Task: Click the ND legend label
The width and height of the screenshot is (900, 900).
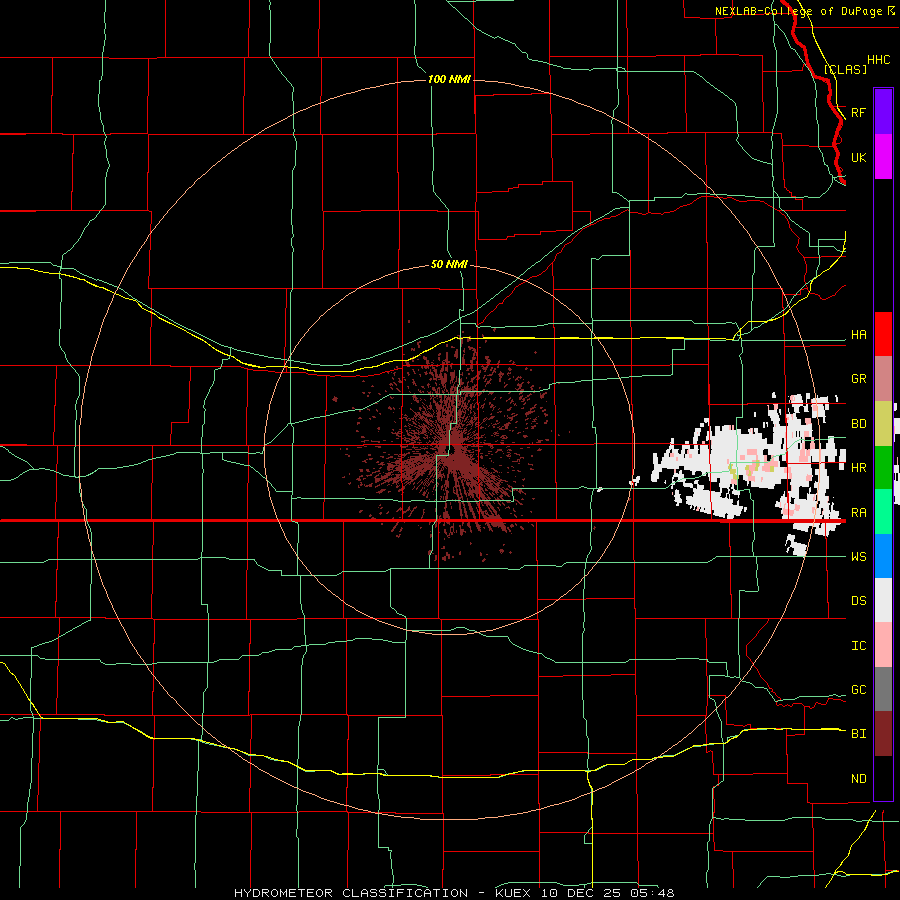Action: coord(858,779)
